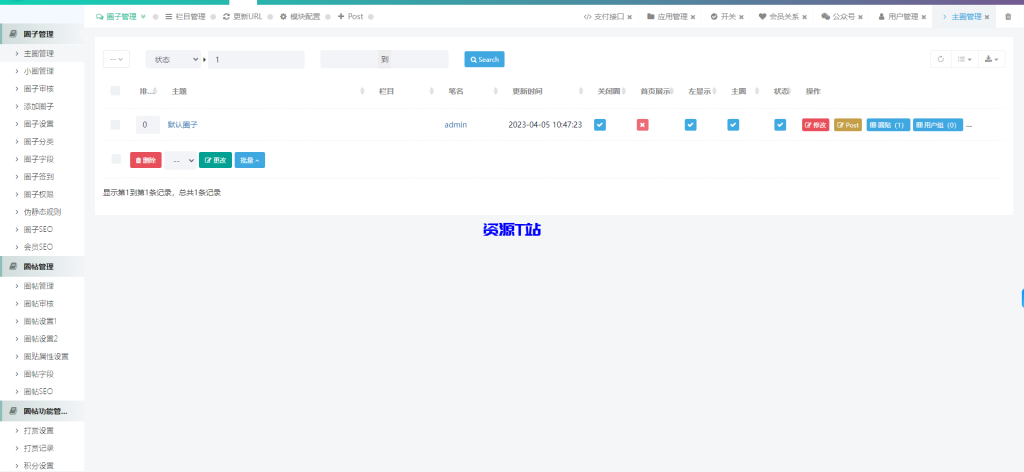Close the 公众号 tab
The height and width of the screenshot is (472, 1024).
coord(860,17)
